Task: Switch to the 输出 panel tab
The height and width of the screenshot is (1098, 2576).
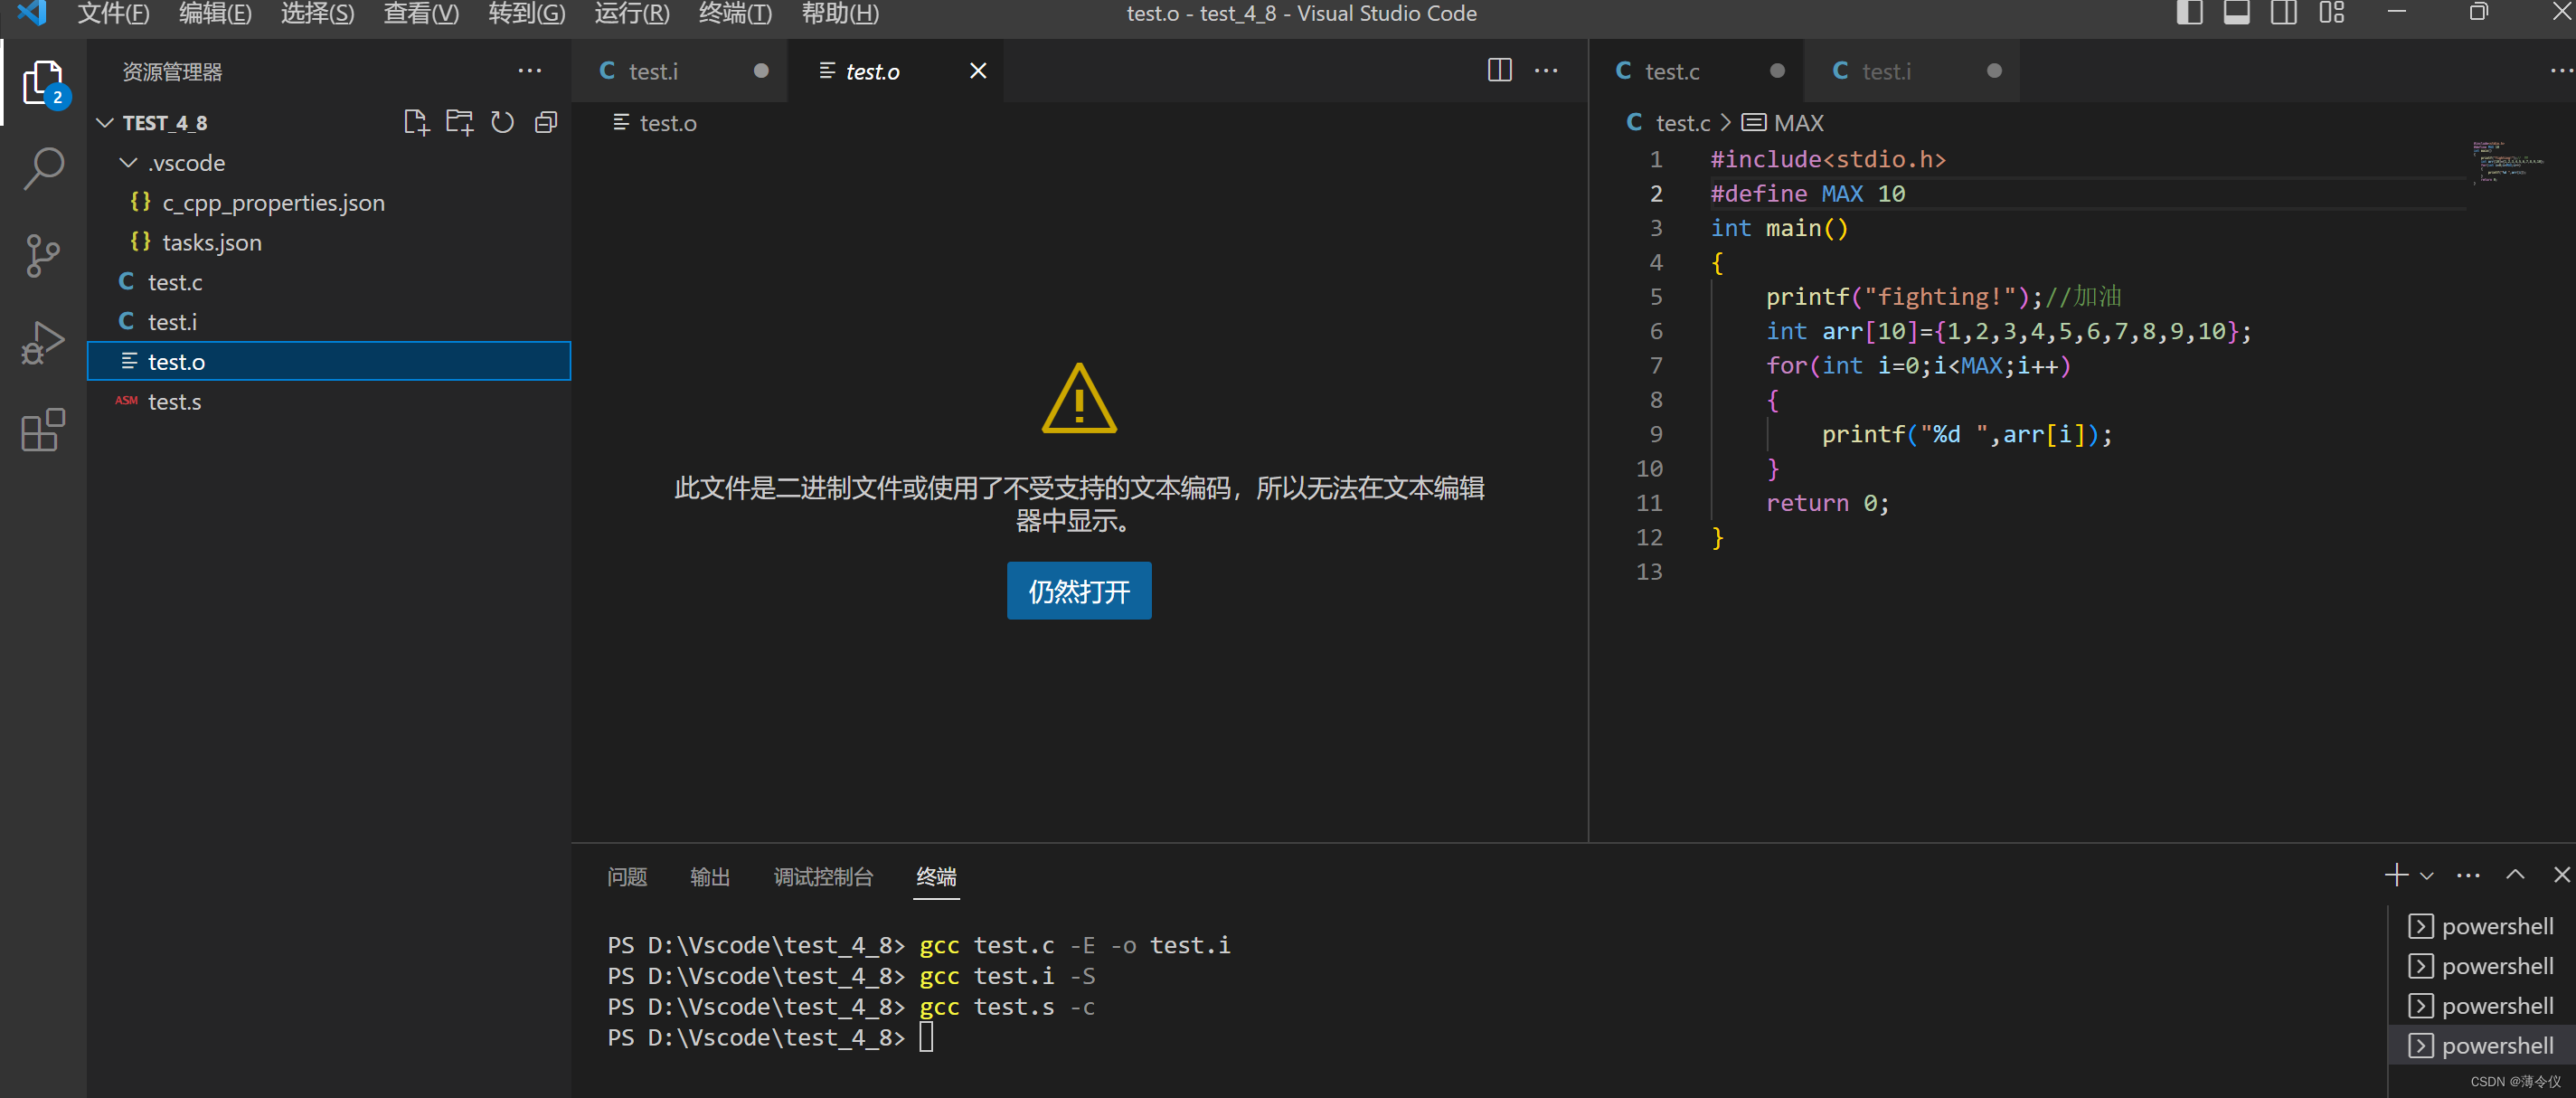Action: click(x=710, y=877)
